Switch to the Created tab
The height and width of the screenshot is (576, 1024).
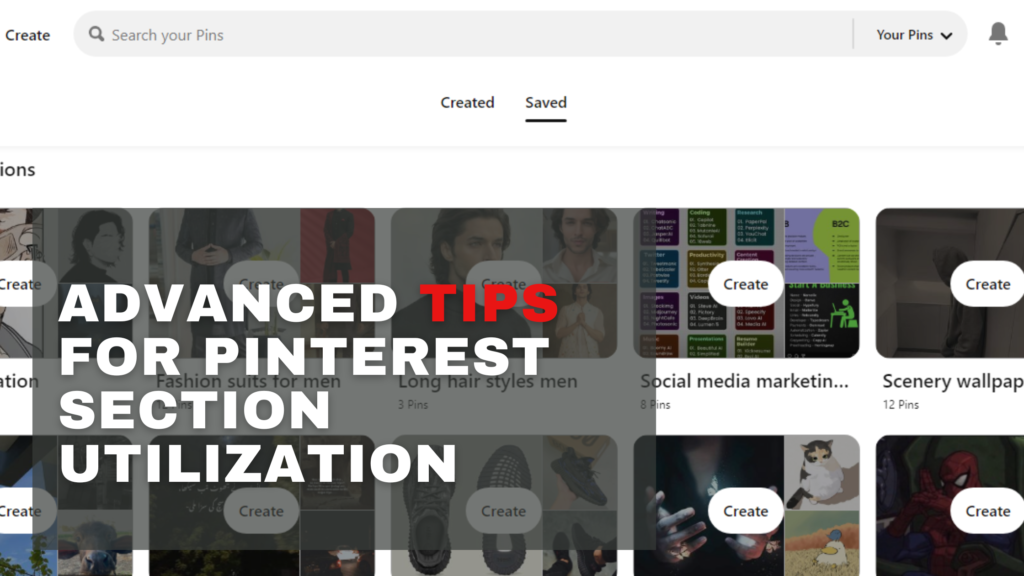coord(467,102)
